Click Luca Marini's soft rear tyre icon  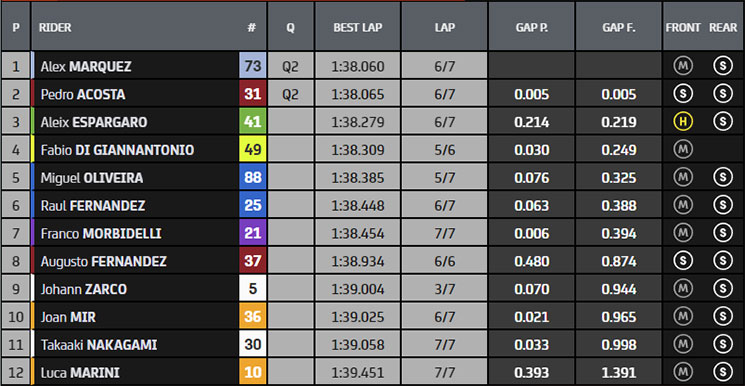723,372
